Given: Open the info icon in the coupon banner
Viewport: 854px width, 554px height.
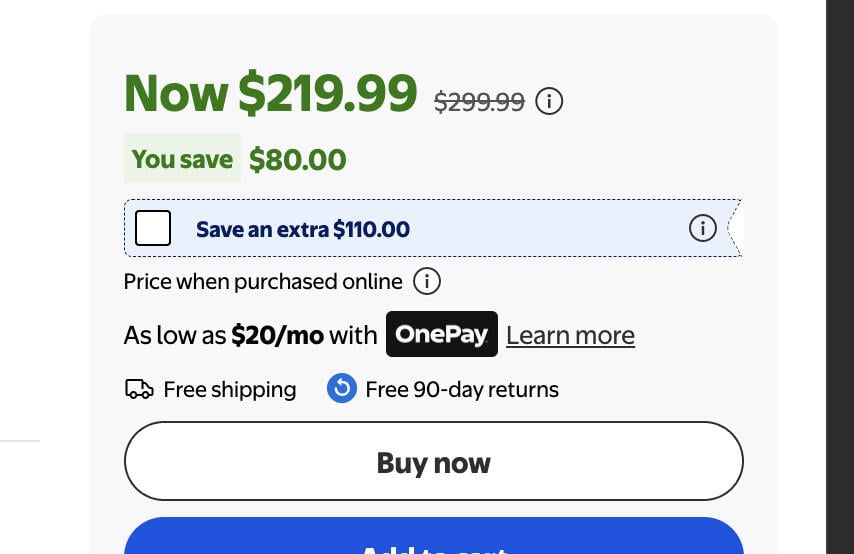Looking at the screenshot, I should coord(702,228).
